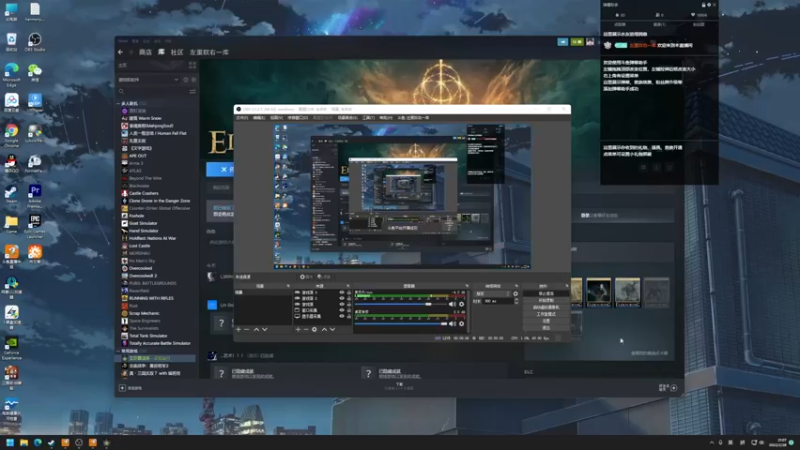Add a new source in OBS sources panel
Image resolution: width=800 pixels, height=450 pixels.
298,330
